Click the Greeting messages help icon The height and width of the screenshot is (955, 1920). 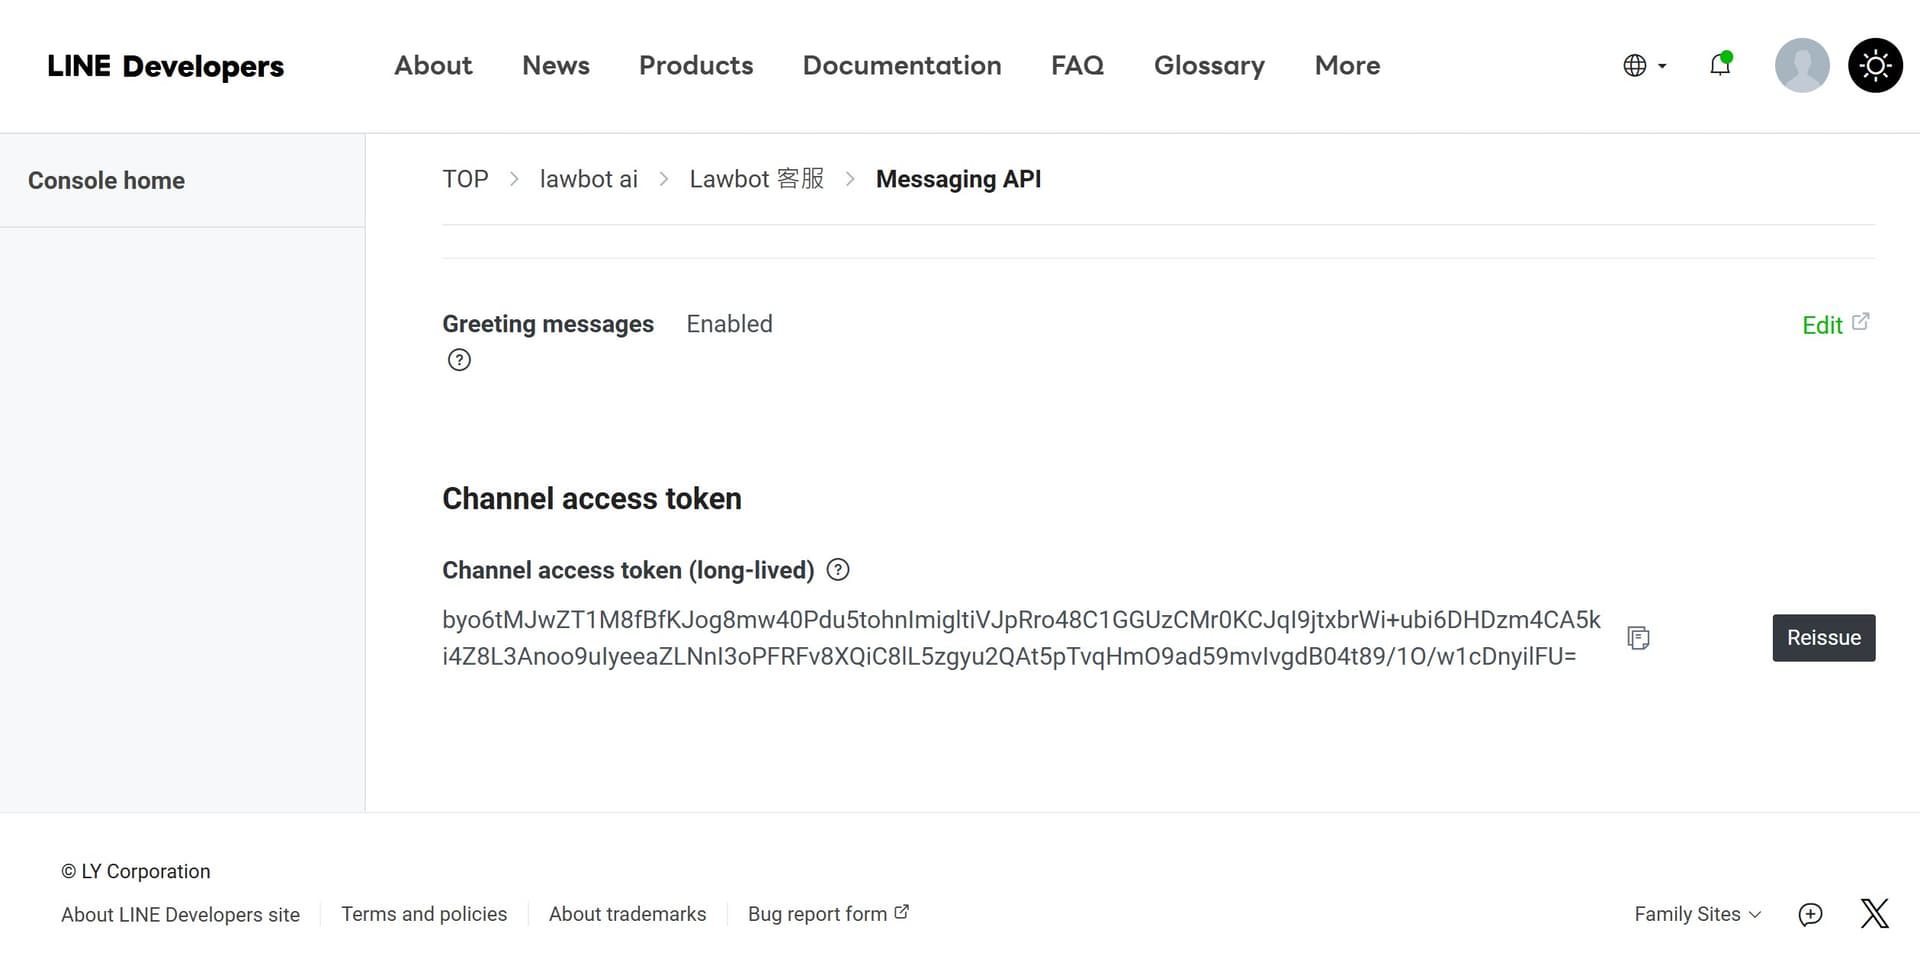459,360
